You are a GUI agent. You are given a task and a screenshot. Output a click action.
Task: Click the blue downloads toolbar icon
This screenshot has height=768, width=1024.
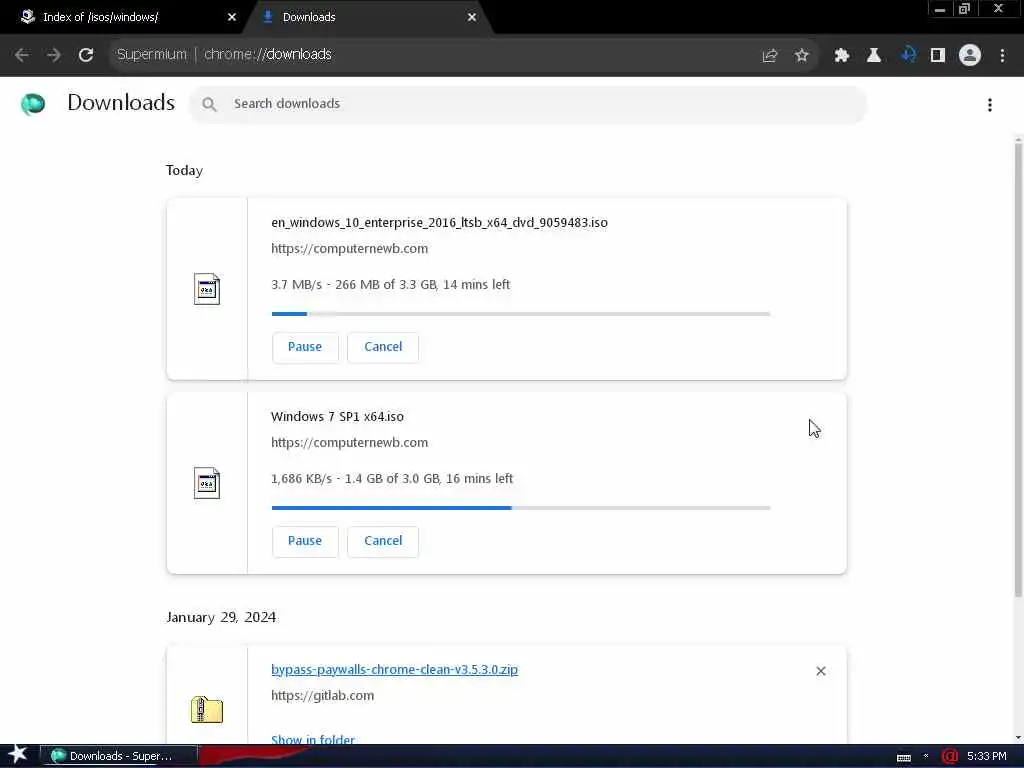(908, 55)
